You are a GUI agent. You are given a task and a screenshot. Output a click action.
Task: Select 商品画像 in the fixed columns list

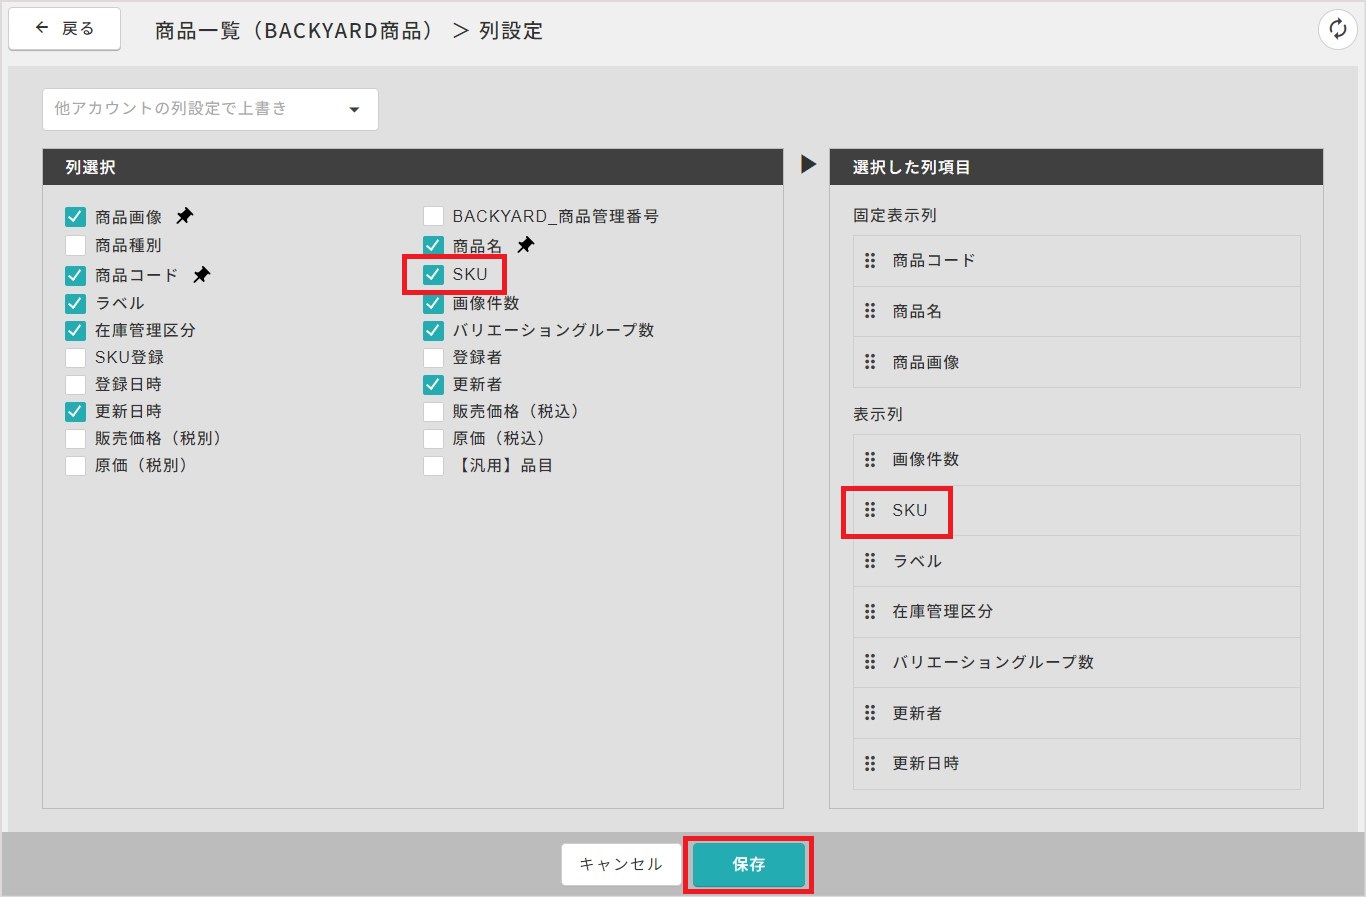pos(1076,362)
